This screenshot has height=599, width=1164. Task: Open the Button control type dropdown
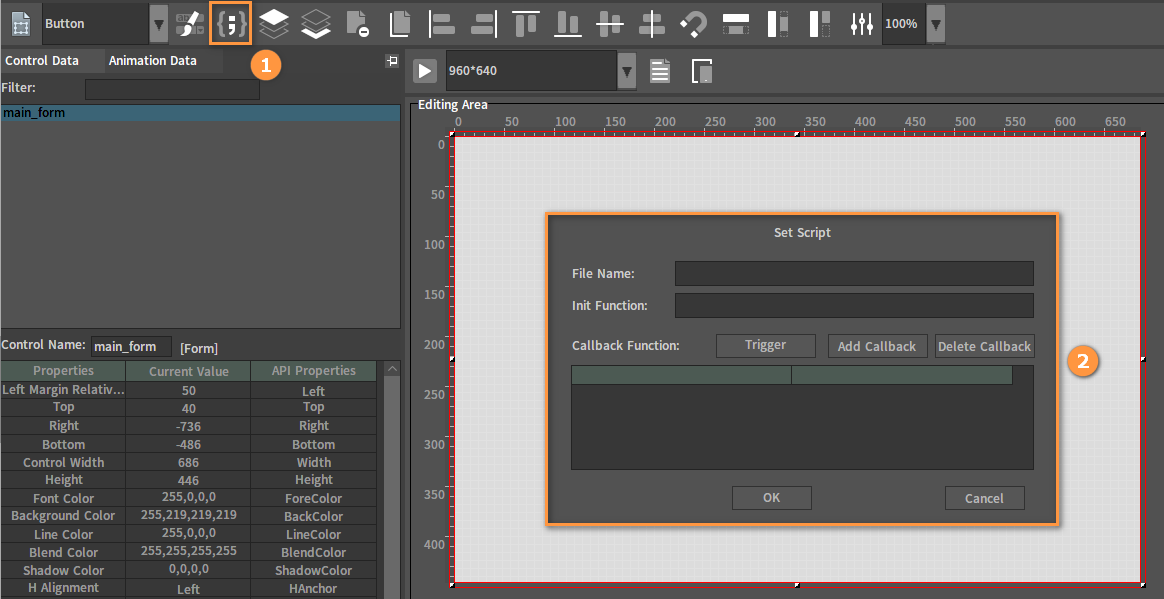(158, 25)
